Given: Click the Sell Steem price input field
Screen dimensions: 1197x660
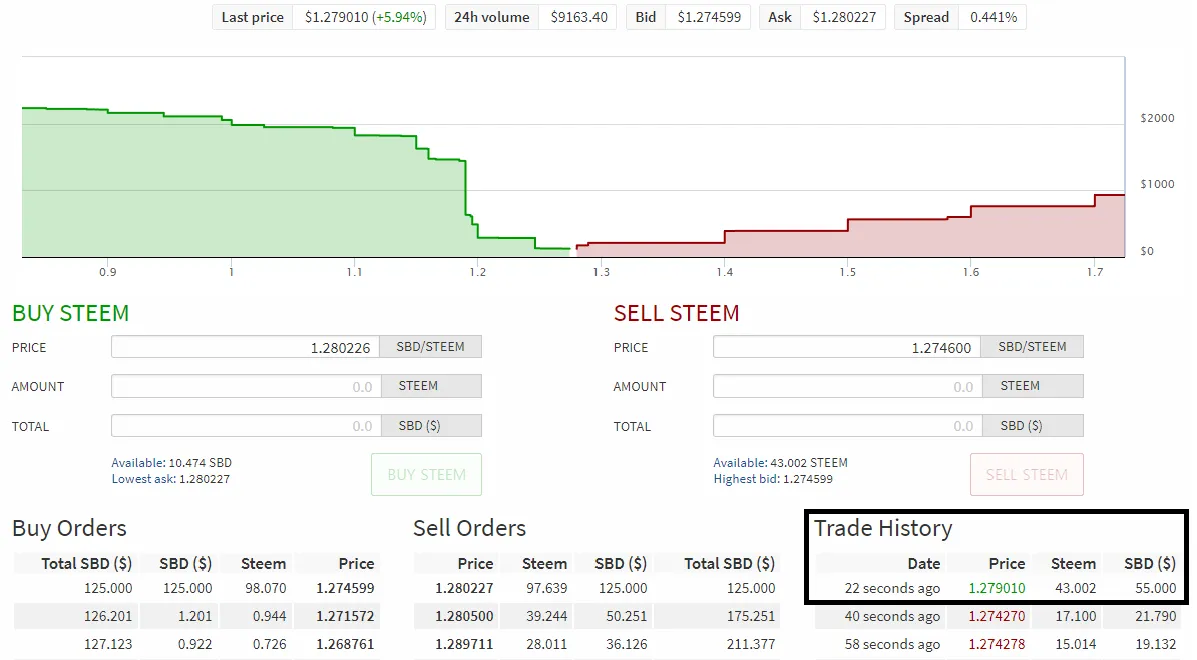Looking at the screenshot, I should pyautogui.click(x=847, y=346).
